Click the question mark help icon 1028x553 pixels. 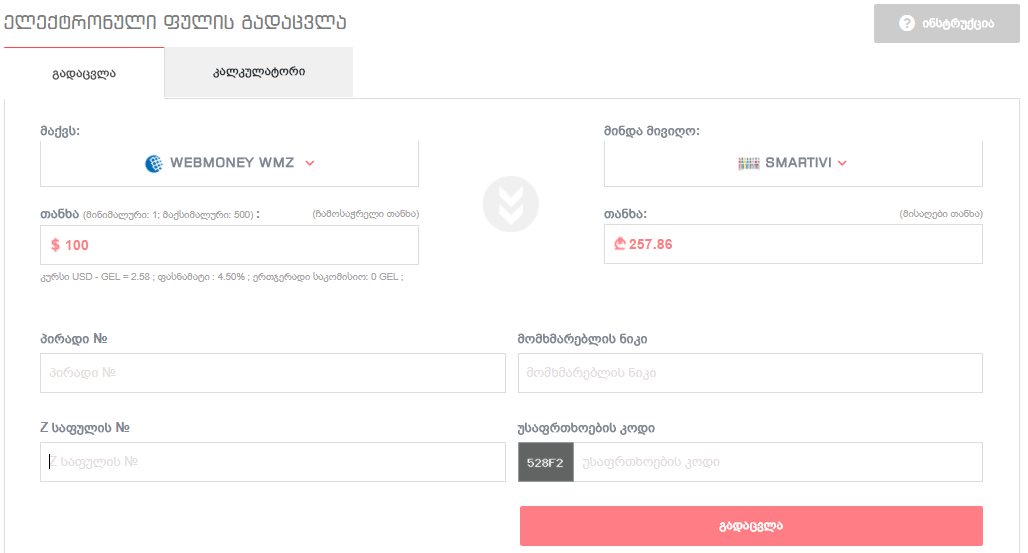pos(907,24)
